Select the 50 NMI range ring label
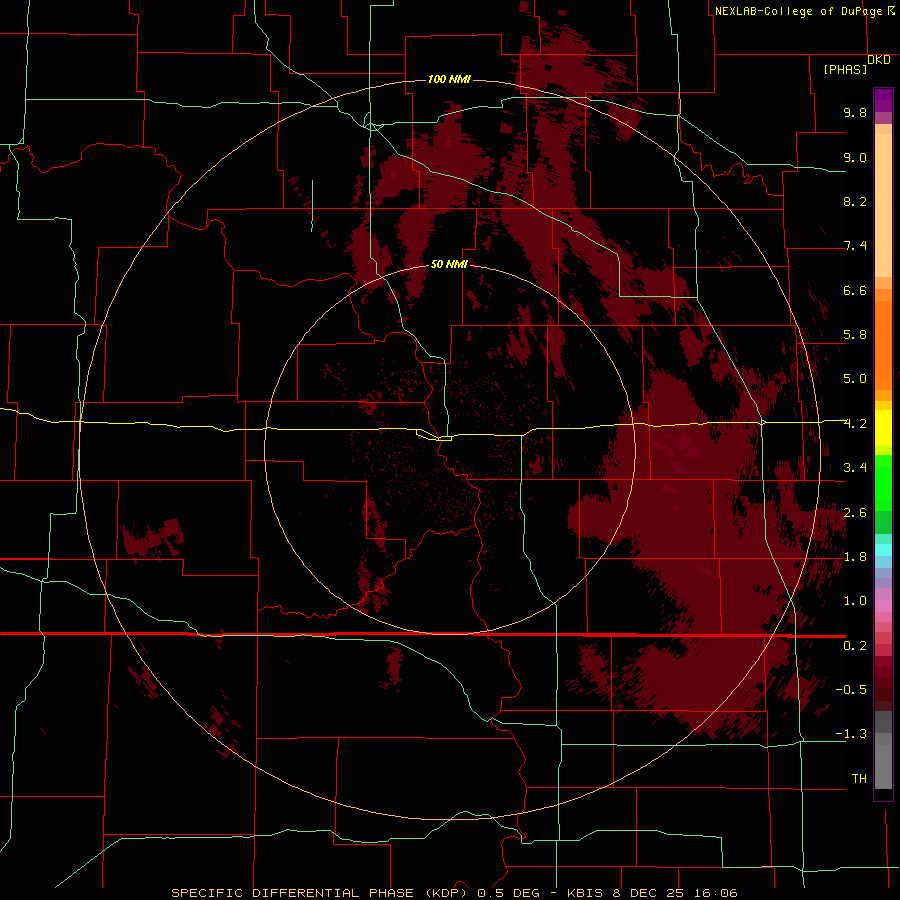The image size is (900, 900). point(449,264)
